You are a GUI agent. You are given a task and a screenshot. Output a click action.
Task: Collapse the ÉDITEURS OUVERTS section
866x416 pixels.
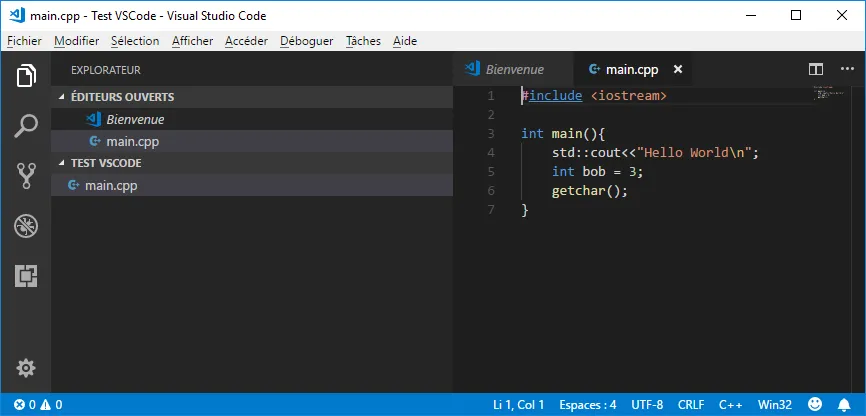pos(61,97)
